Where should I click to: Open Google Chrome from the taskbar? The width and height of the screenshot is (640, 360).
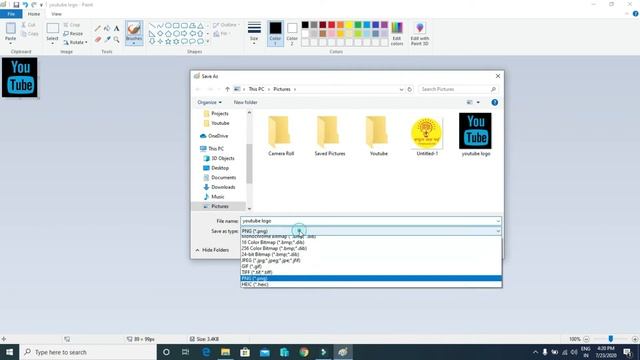pos(304,352)
